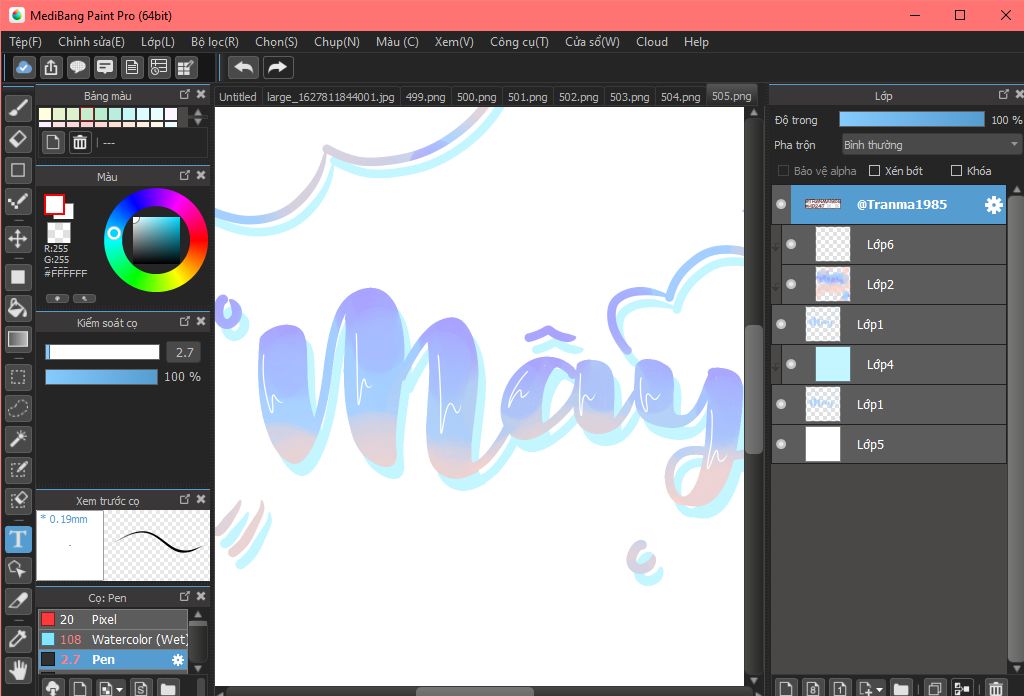
Task: Pop out the Xem trước cọ panel
Action: 185,499
